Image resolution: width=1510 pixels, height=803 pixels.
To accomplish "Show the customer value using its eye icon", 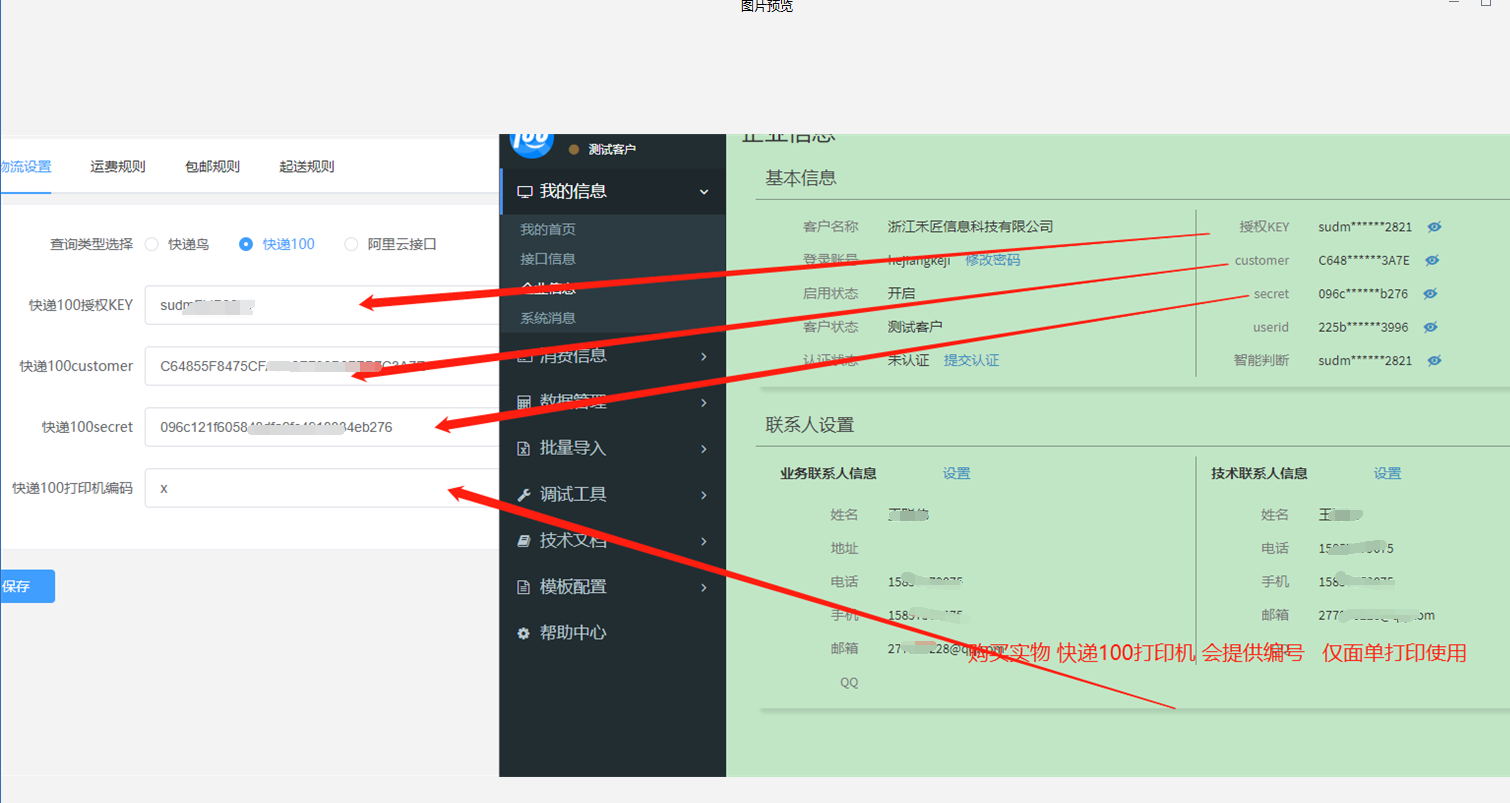I will (1432, 260).
